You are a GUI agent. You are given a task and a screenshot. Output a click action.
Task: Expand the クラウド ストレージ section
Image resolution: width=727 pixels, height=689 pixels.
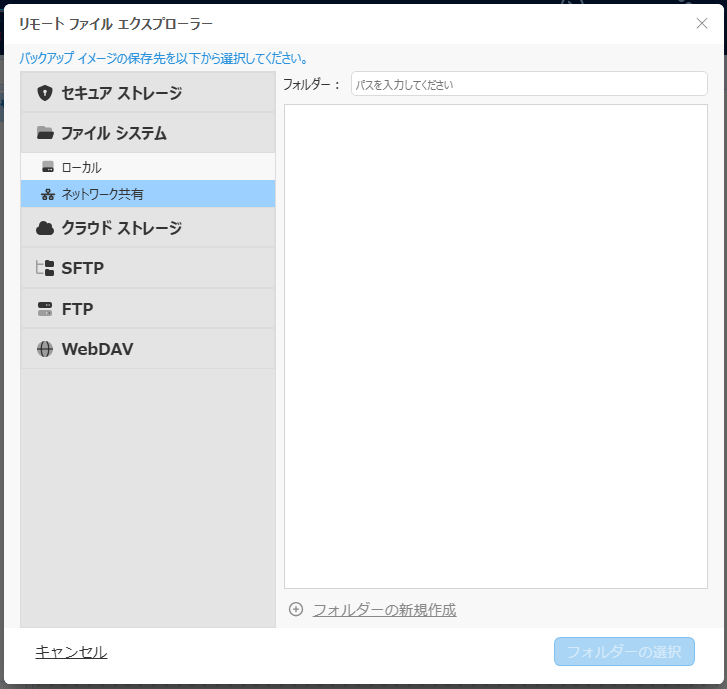click(x=148, y=228)
